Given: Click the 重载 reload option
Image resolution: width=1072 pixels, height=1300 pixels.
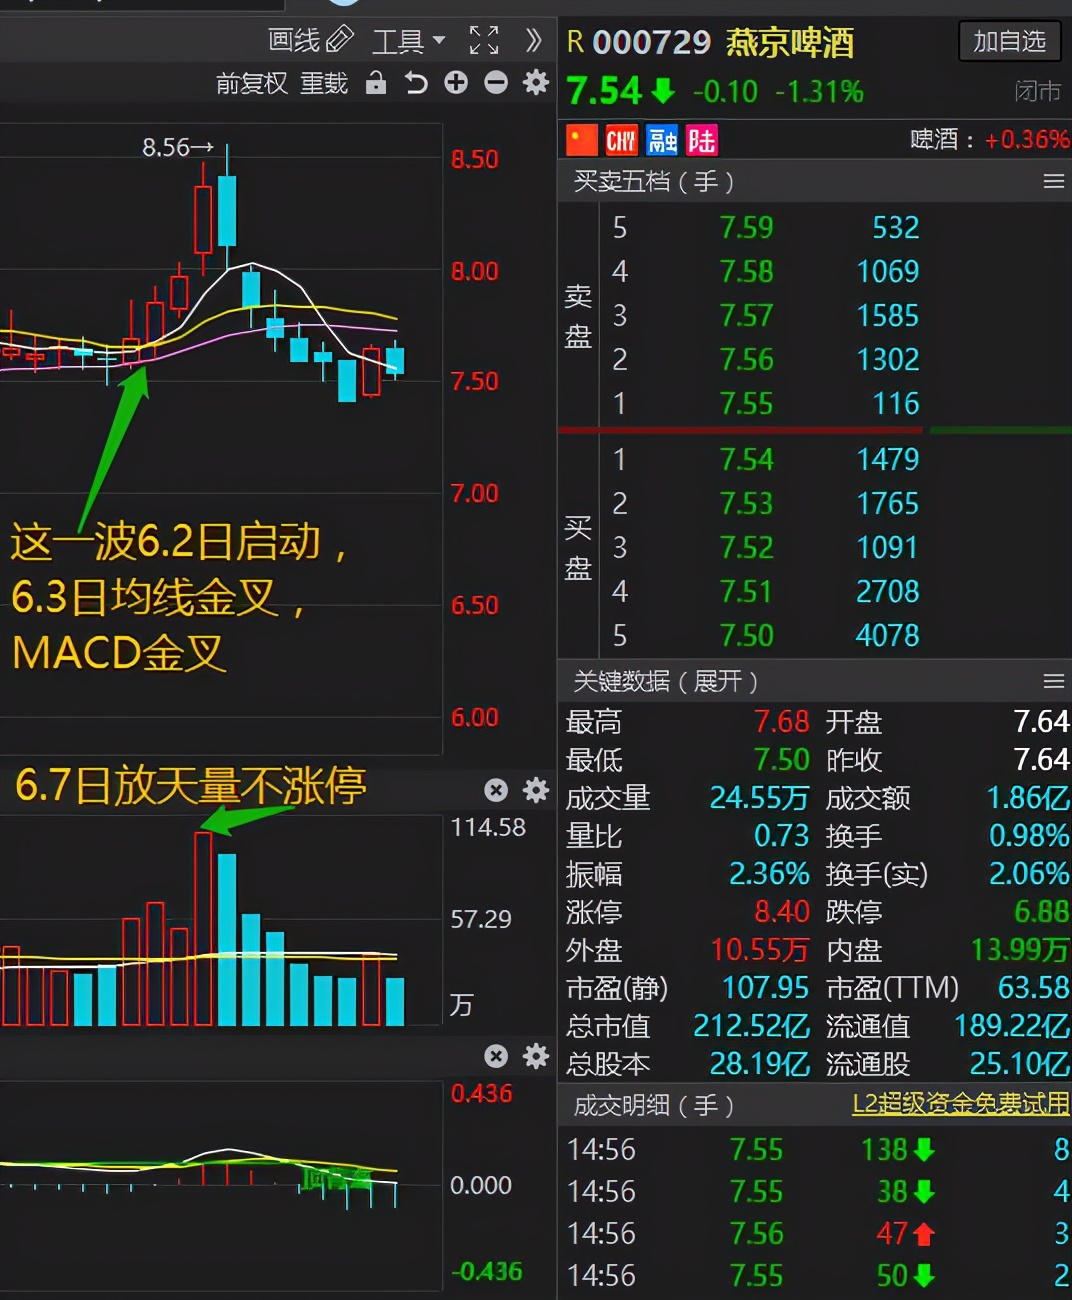Looking at the screenshot, I should tap(325, 84).
